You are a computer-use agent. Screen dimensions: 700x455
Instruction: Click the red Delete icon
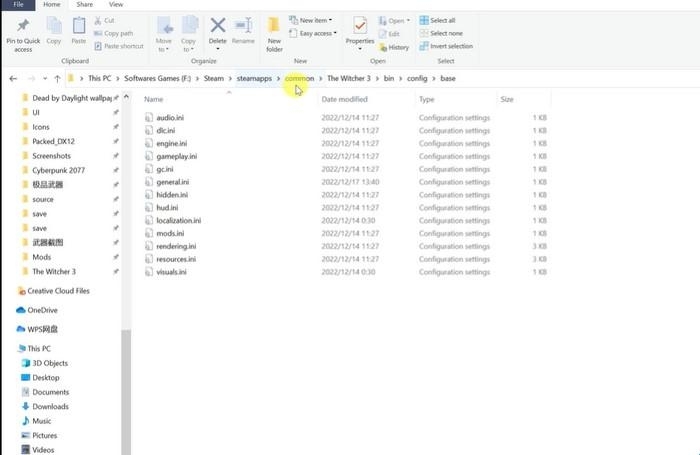point(217,26)
